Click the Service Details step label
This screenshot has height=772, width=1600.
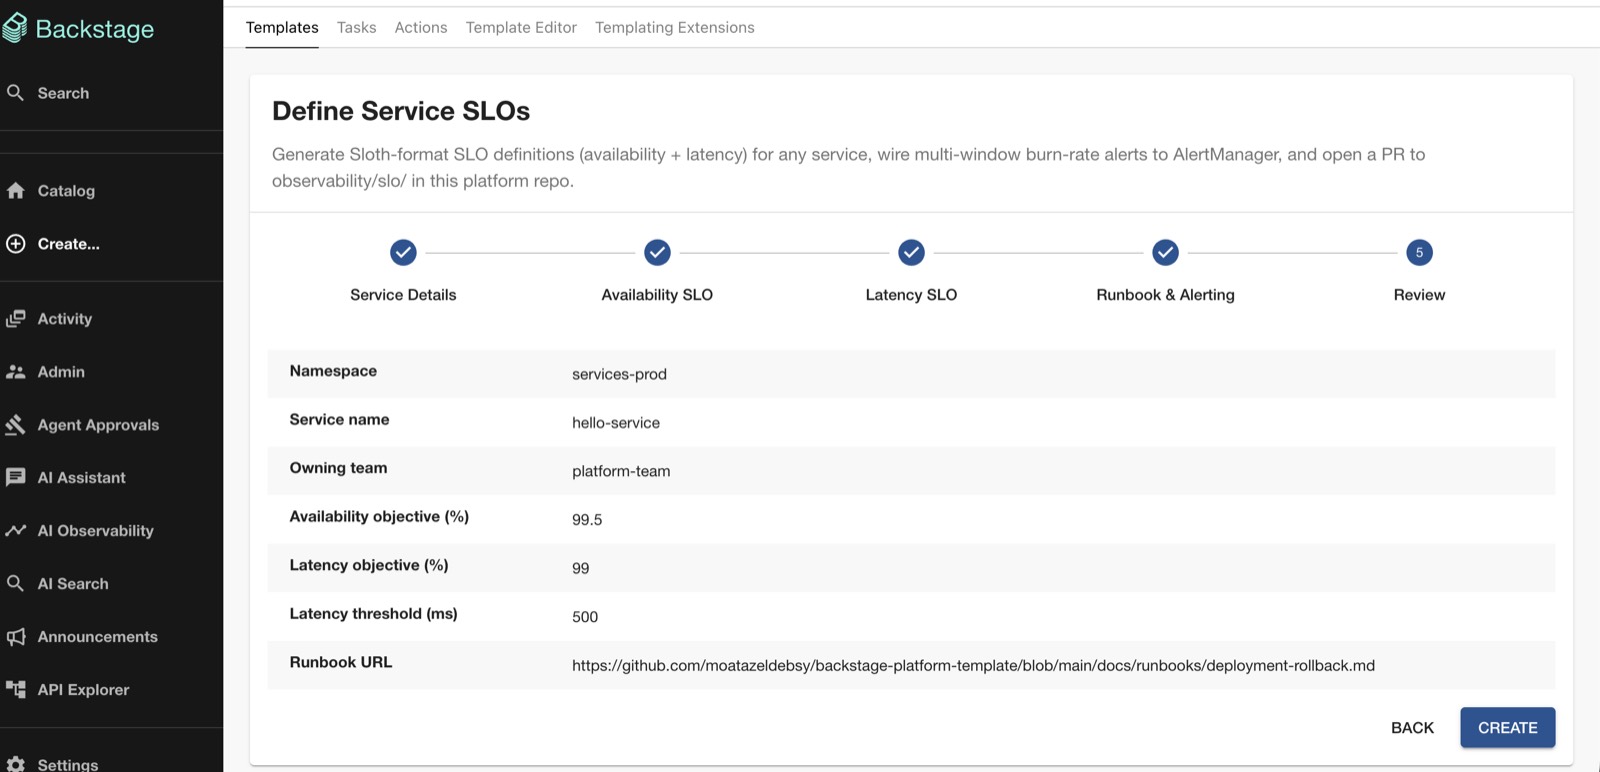pos(403,295)
